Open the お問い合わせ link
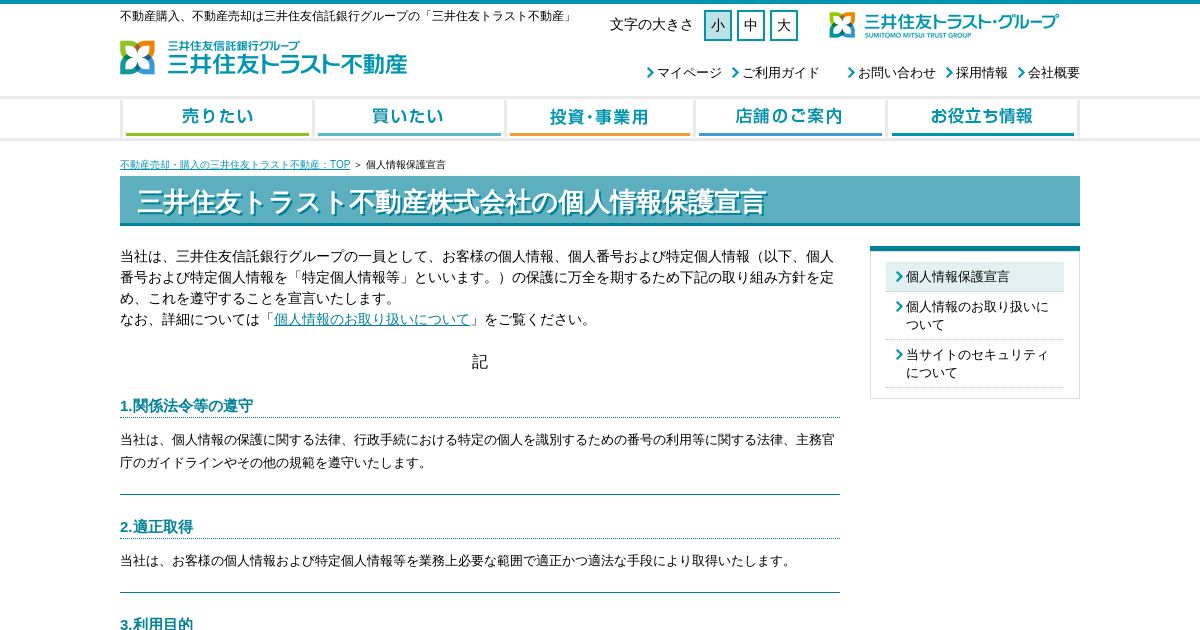1200x630 pixels. 891,73
